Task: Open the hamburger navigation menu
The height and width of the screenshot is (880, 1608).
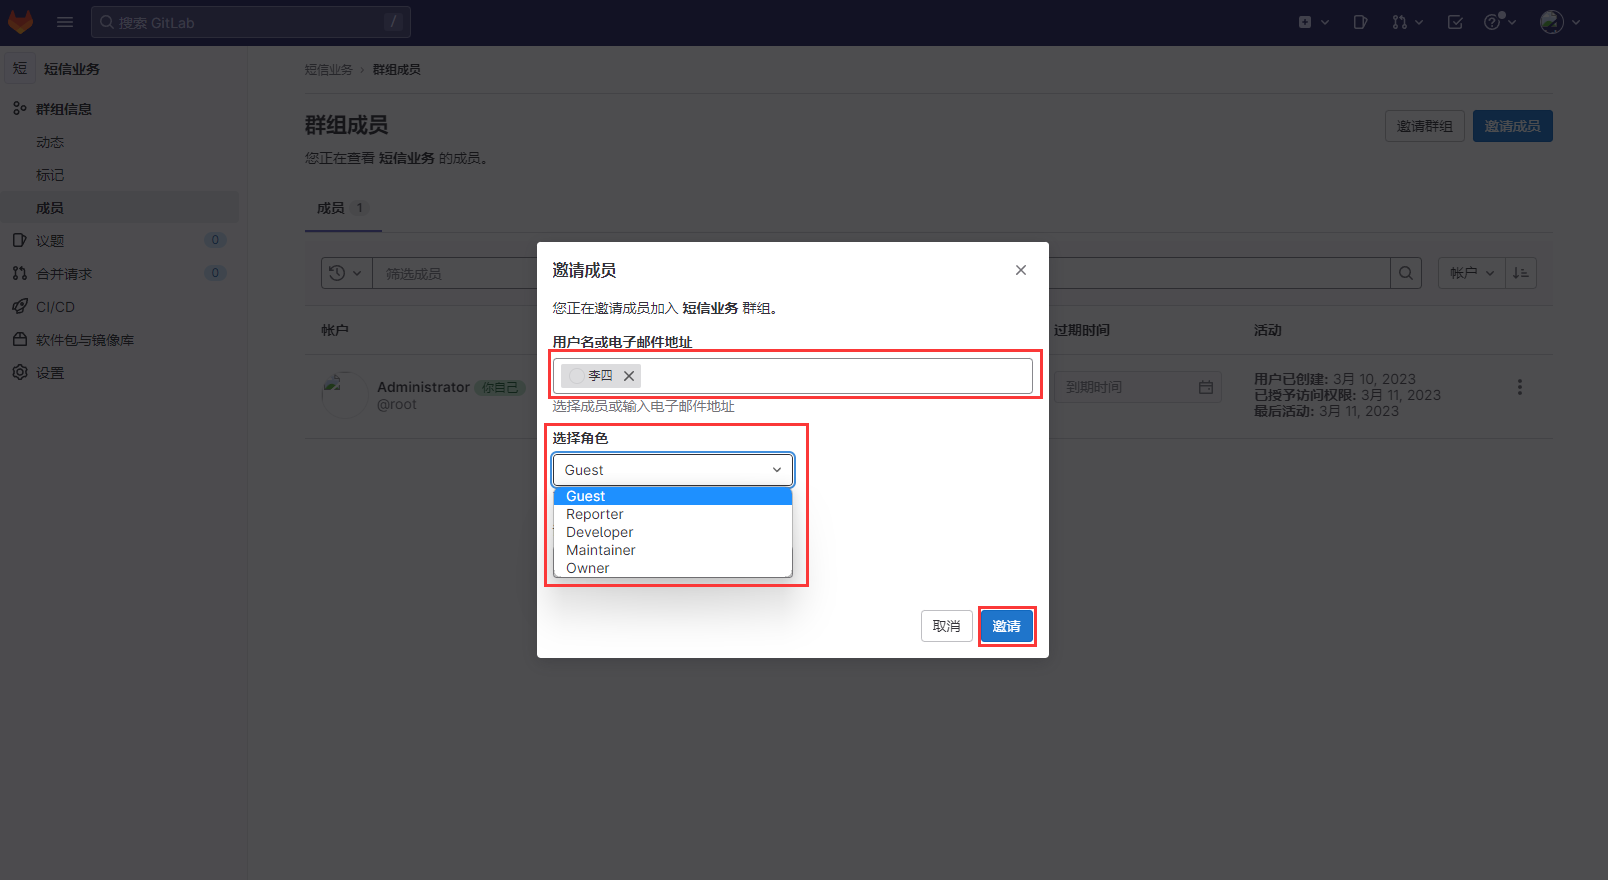Action: [x=65, y=22]
